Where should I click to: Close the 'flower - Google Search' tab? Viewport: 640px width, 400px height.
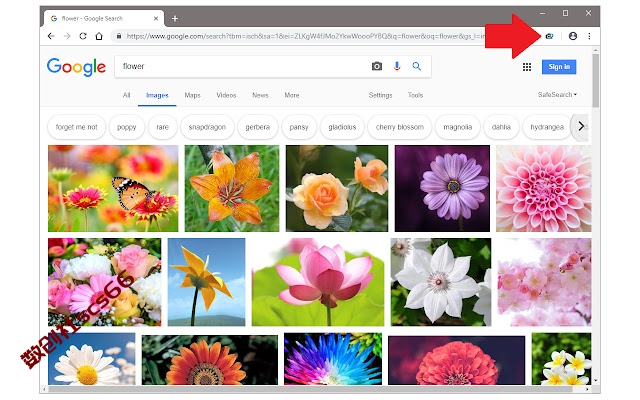click(156, 18)
